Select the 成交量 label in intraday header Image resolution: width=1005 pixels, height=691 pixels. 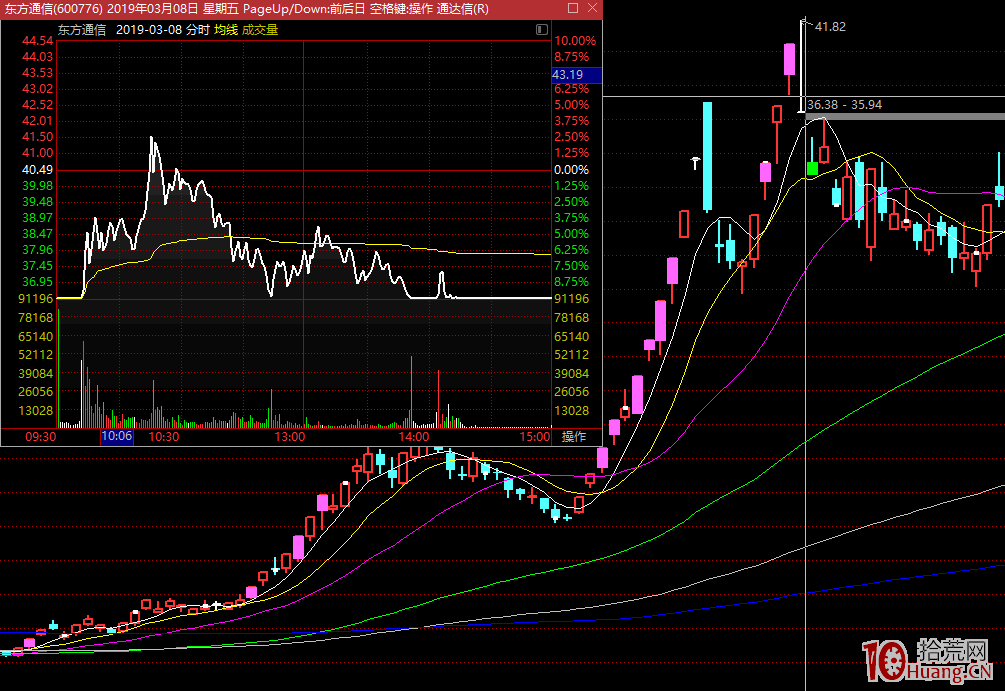[262, 30]
